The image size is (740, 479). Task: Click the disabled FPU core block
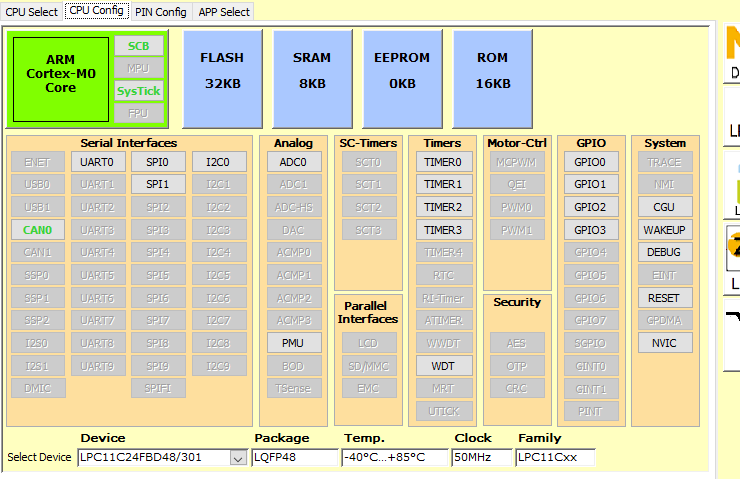click(139, 114)
